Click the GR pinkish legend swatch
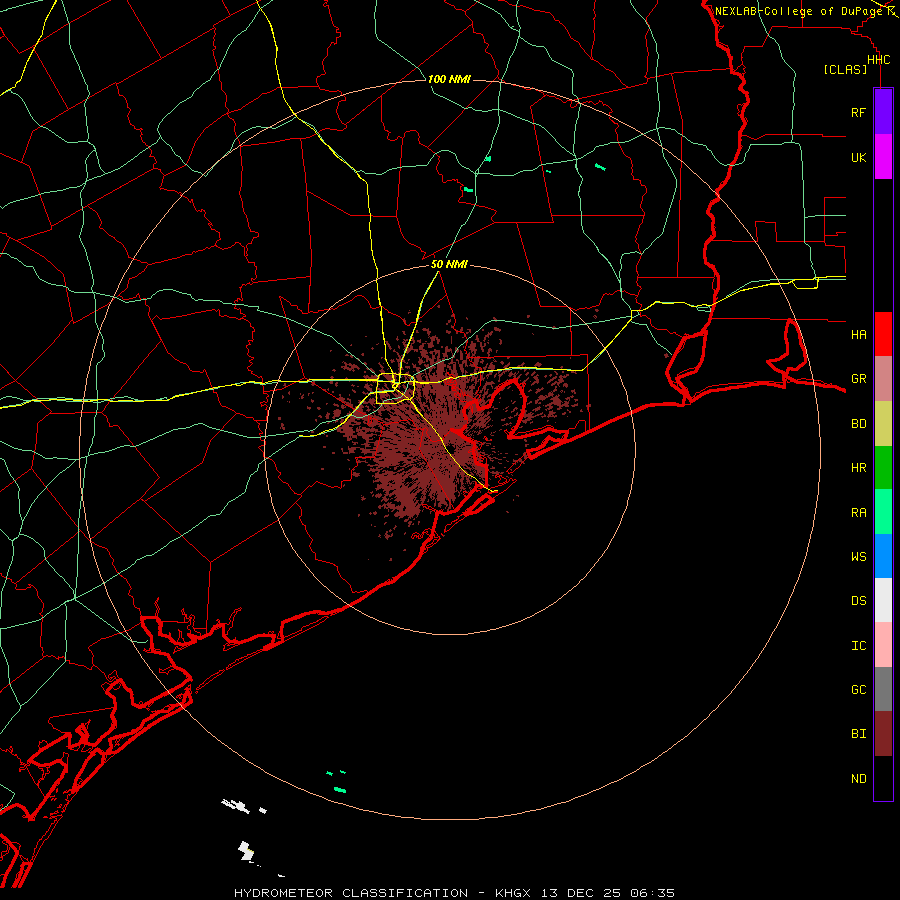900x900 pixels. pyautogui.click(x=883, y=379)
